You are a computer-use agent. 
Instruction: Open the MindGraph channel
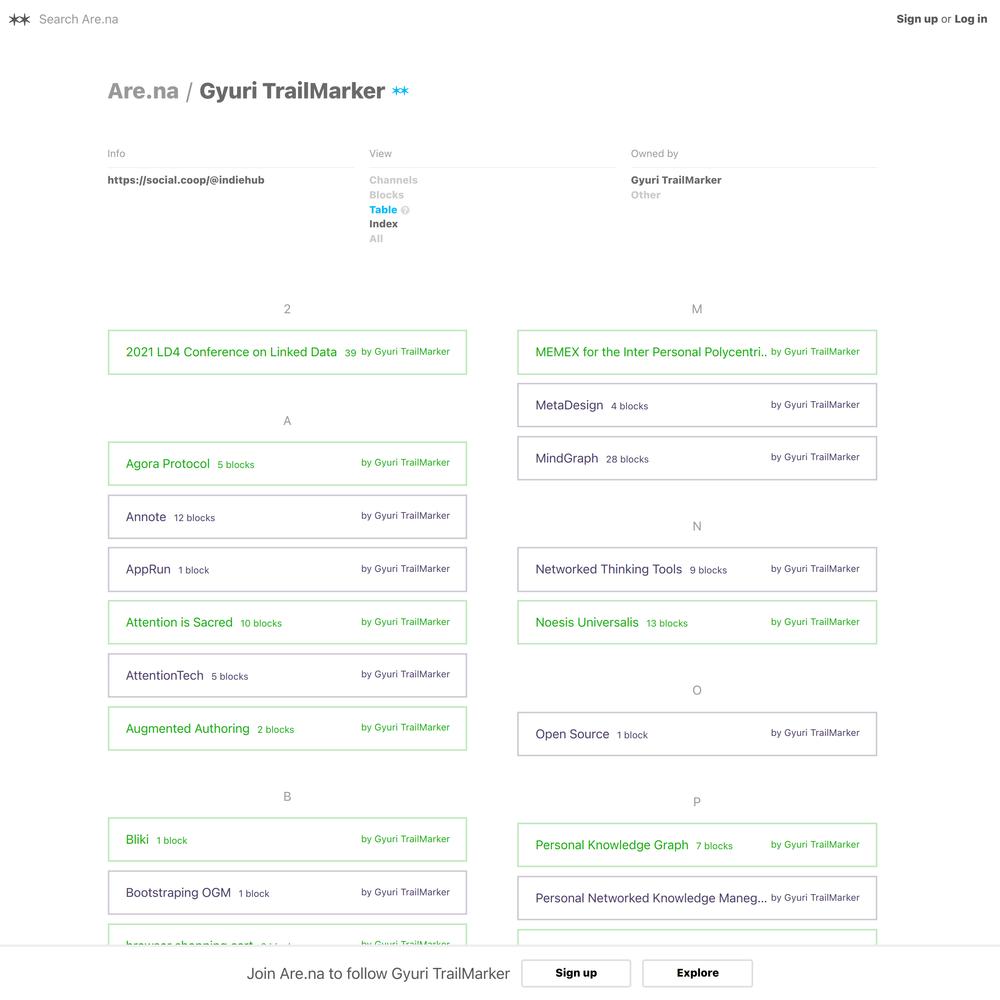pos(697,458)
